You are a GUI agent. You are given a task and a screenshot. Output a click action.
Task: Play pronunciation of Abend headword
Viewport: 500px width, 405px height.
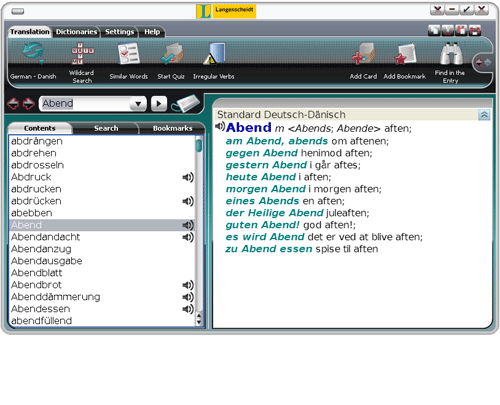click(x=220, y=126)
